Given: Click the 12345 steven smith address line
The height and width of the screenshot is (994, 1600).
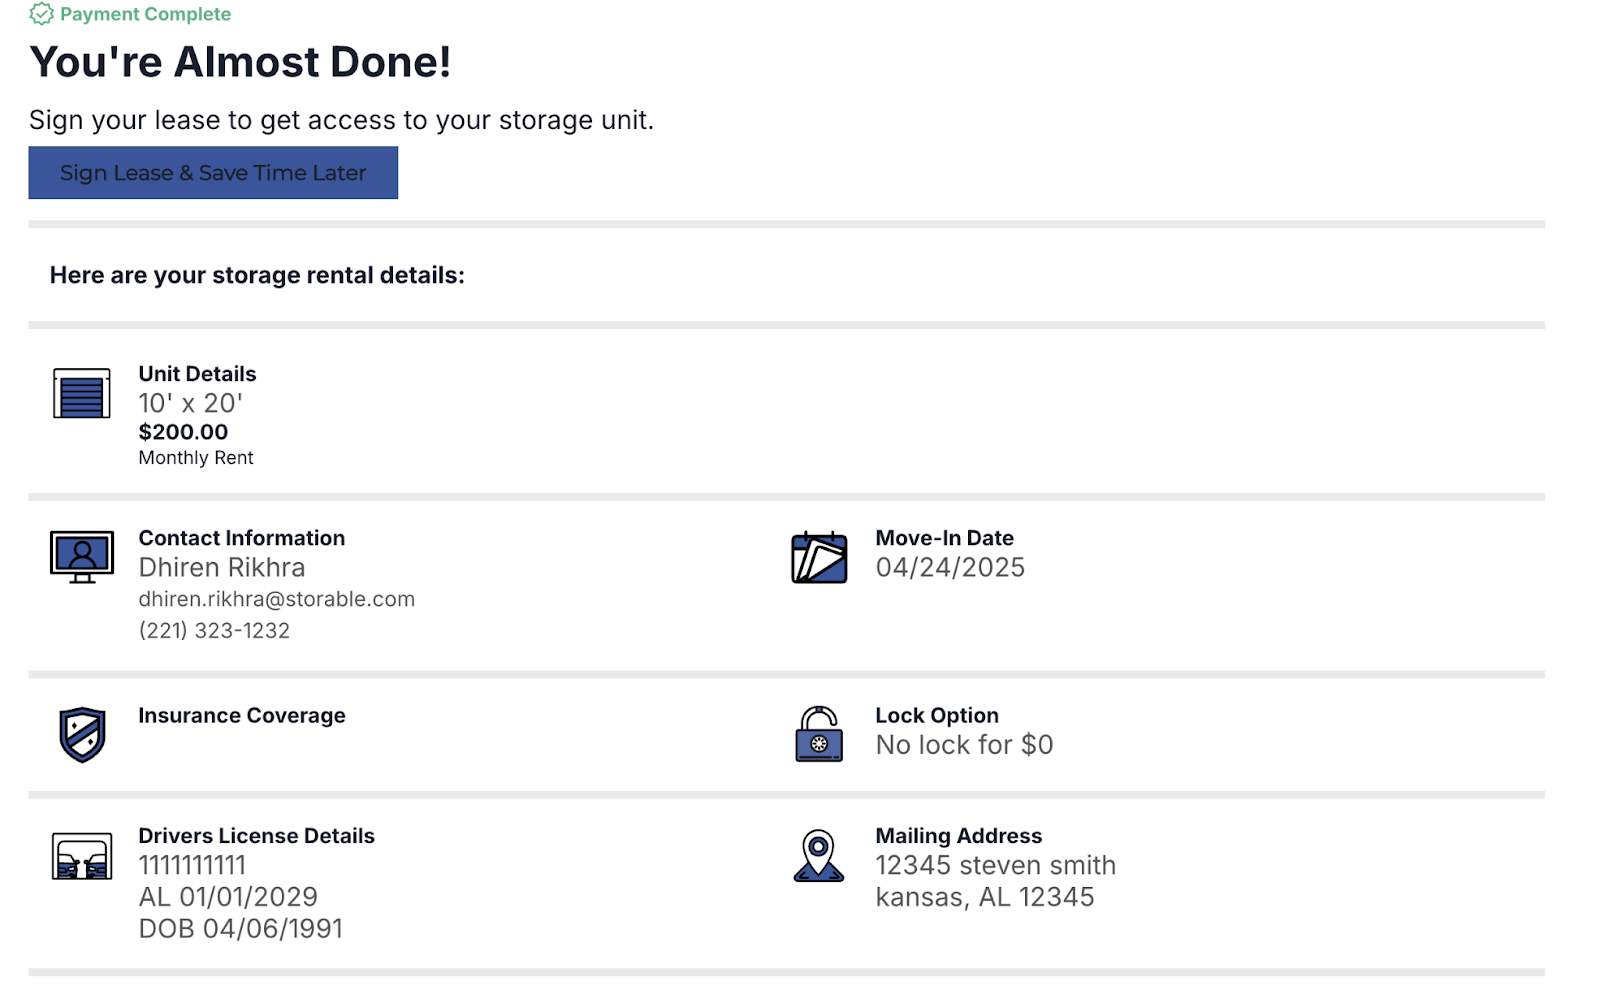Looking at the screenshot, I should [995, 866].
